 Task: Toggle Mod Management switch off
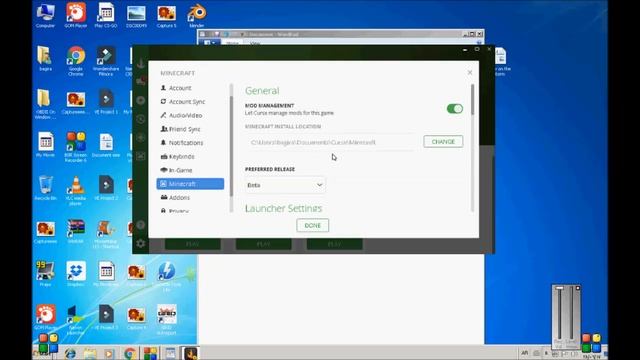point(455,109)
